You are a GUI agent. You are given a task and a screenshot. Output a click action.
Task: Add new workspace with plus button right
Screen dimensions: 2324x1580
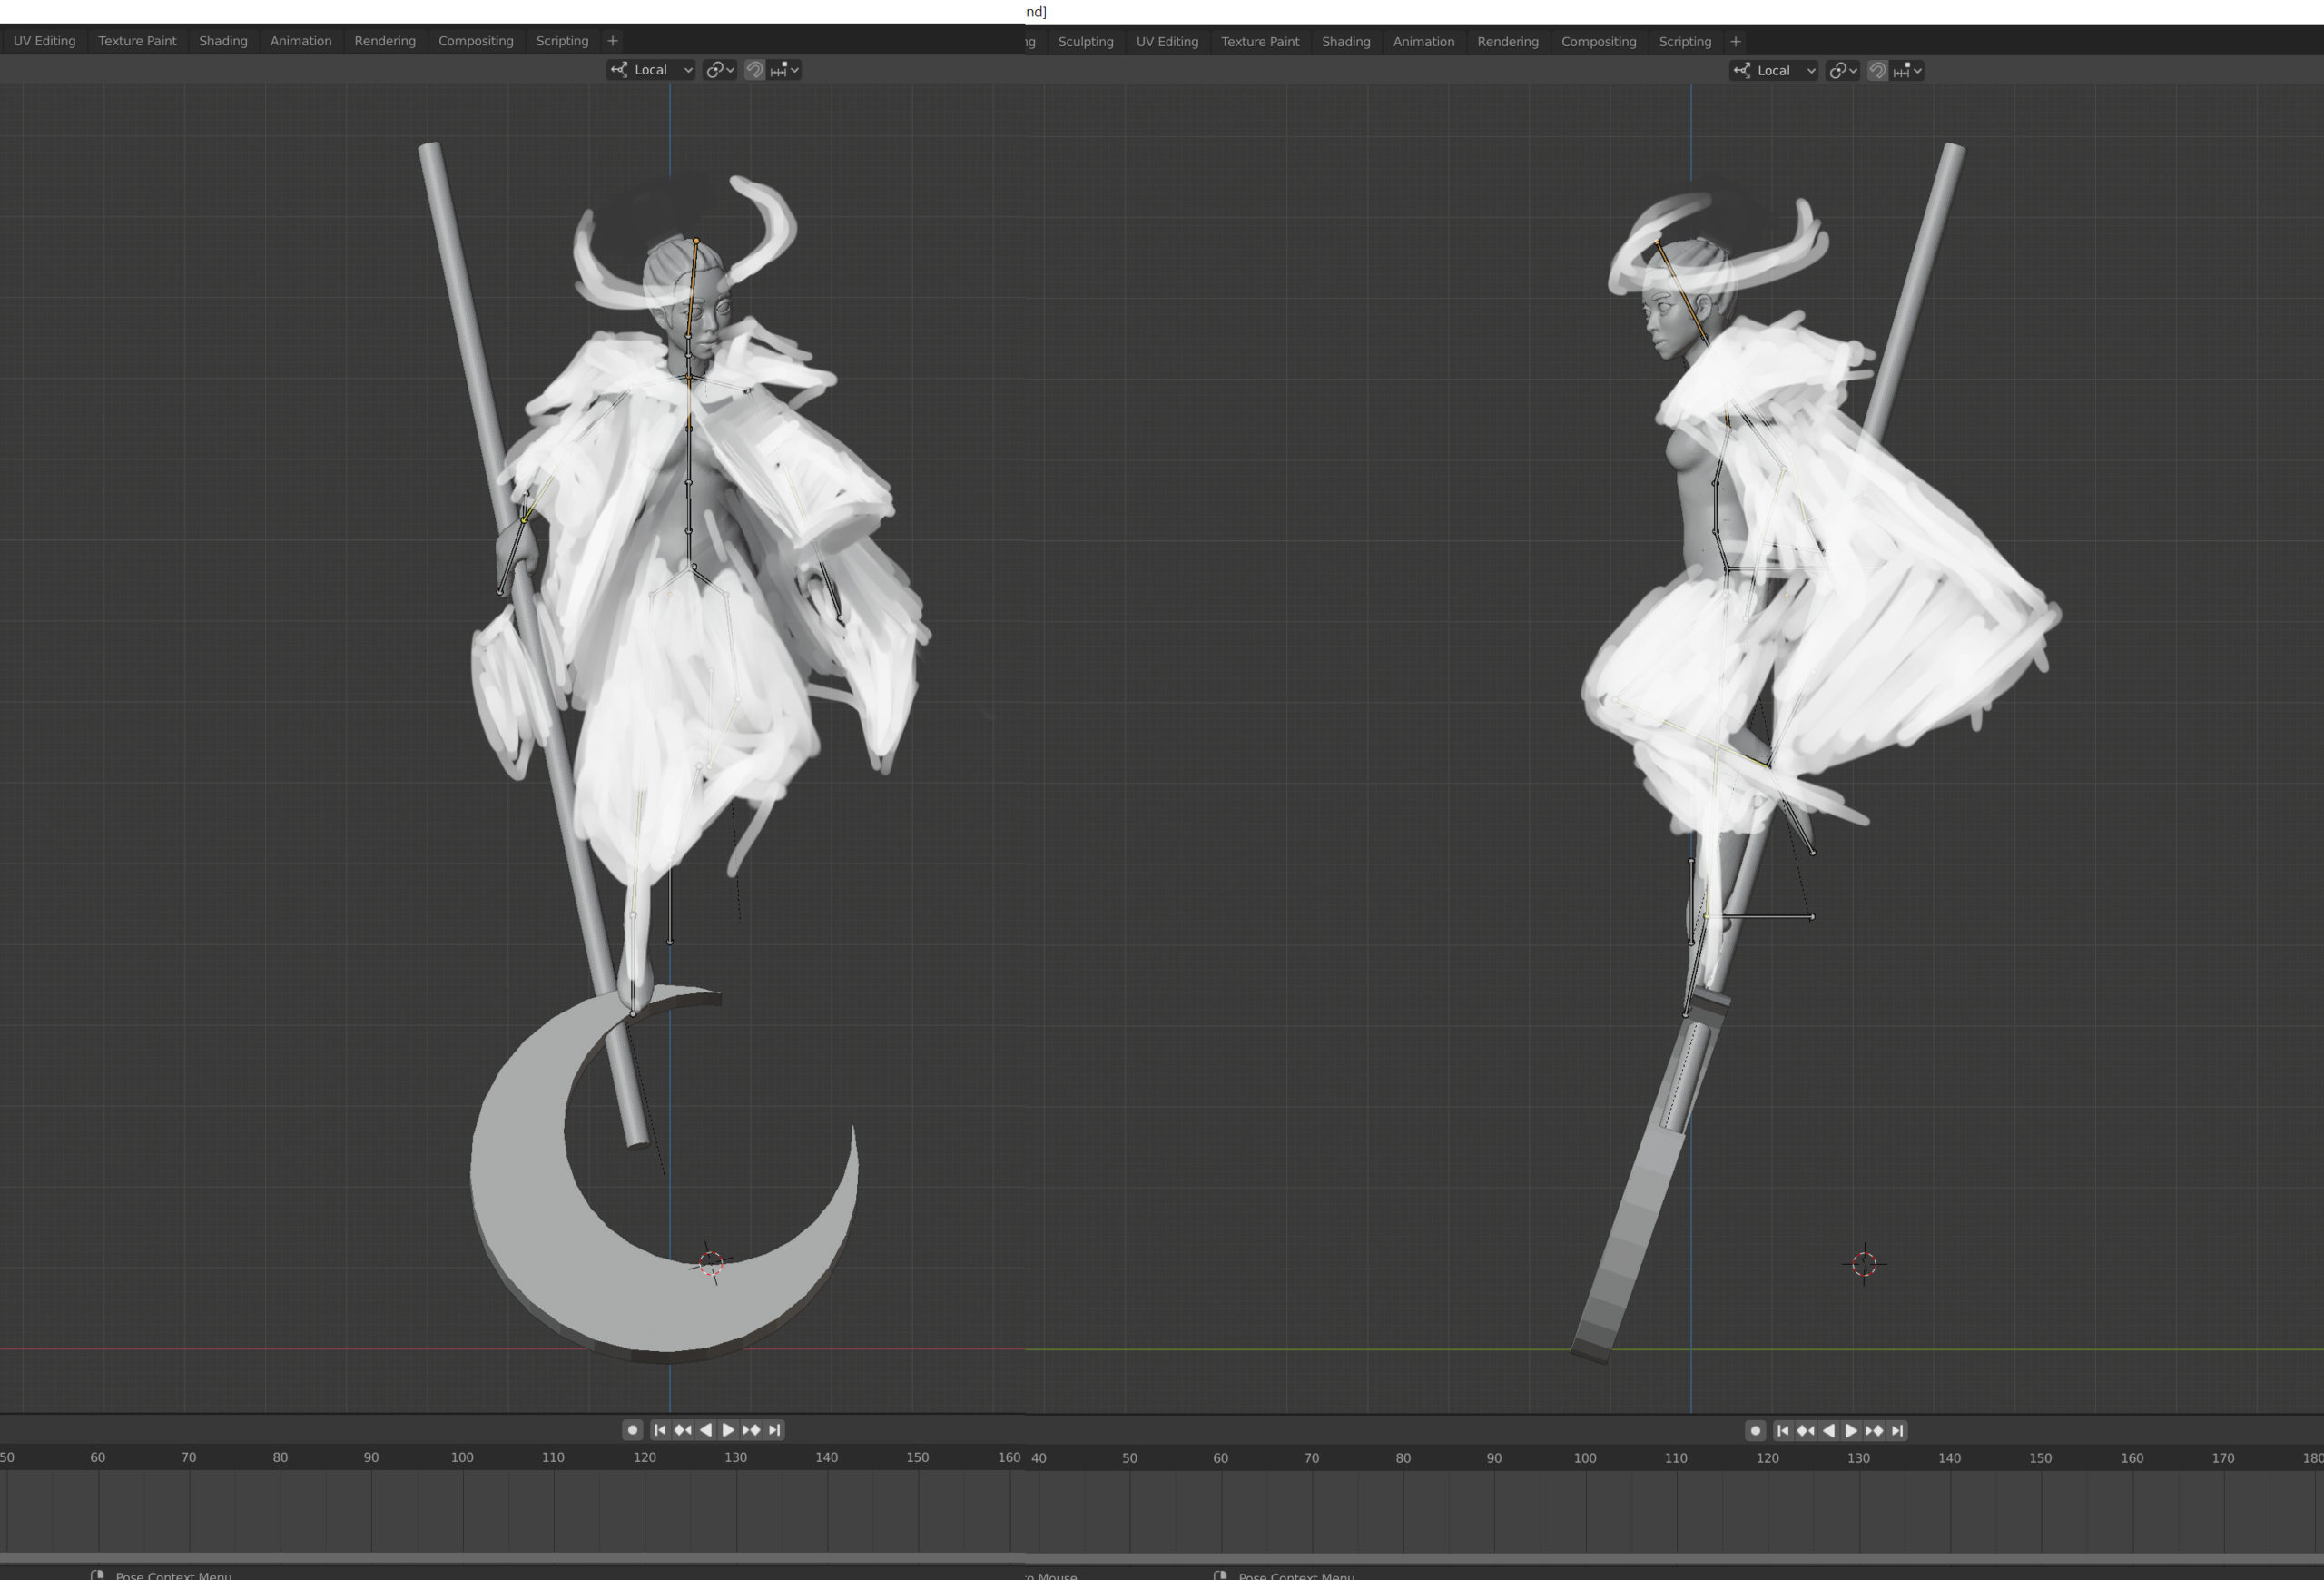click(1735, 42)
